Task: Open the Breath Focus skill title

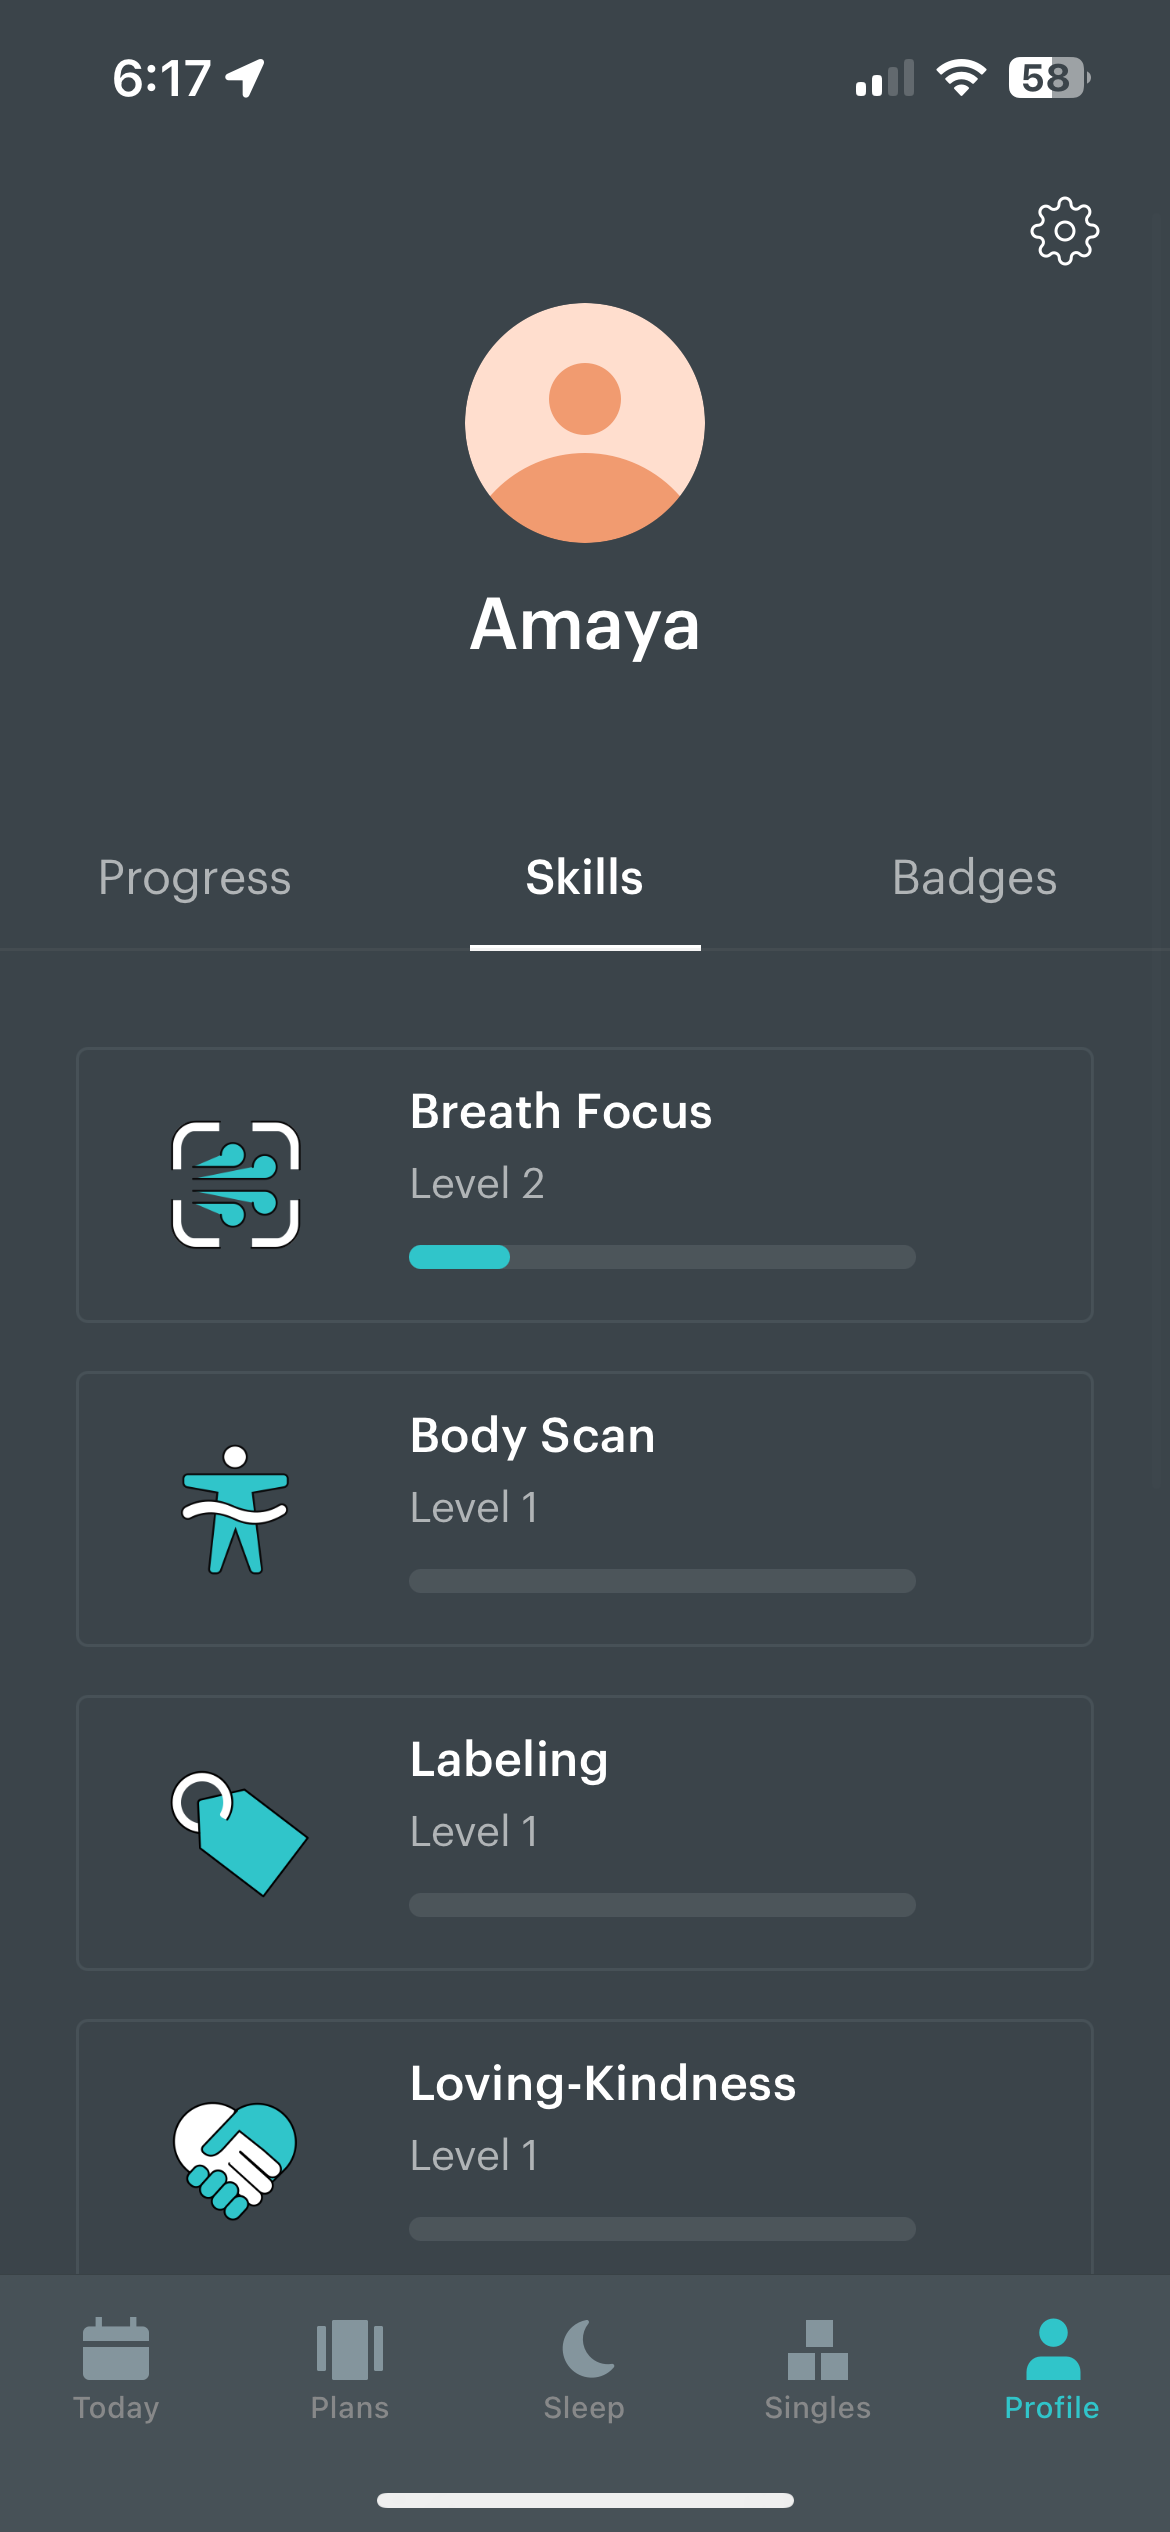Action: [561, 1112]
